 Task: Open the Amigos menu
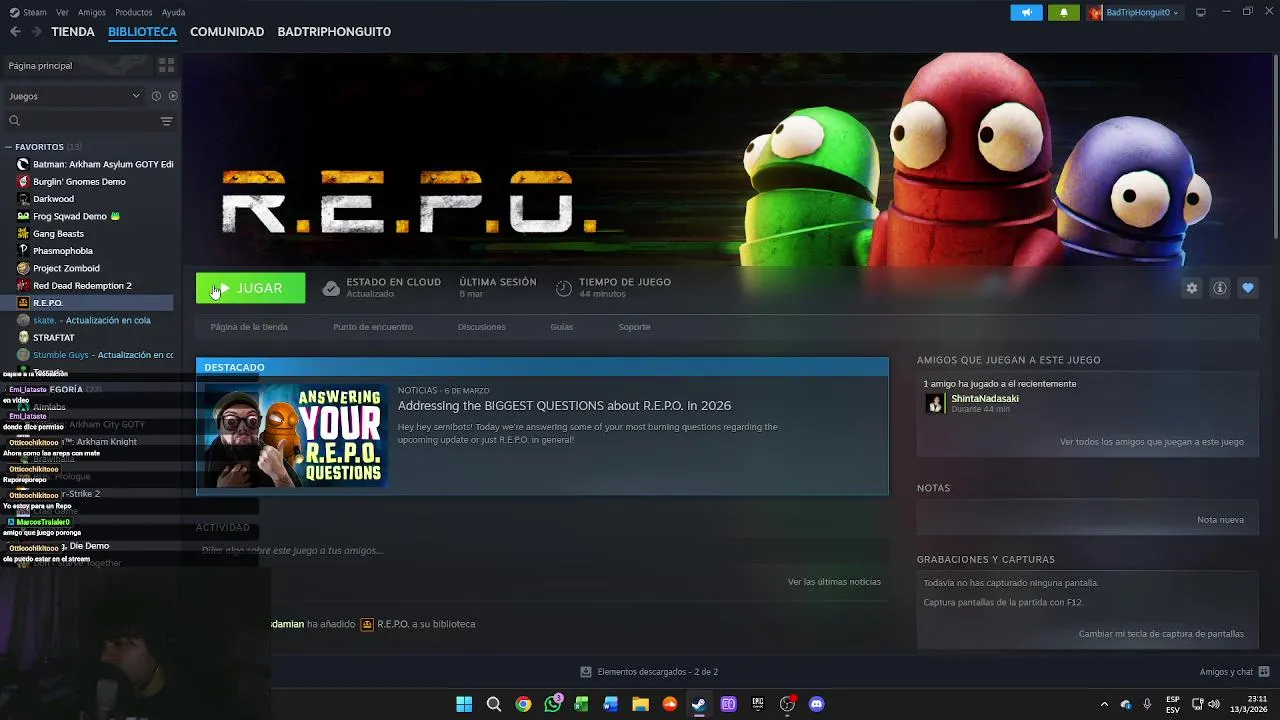click(92, 12)
